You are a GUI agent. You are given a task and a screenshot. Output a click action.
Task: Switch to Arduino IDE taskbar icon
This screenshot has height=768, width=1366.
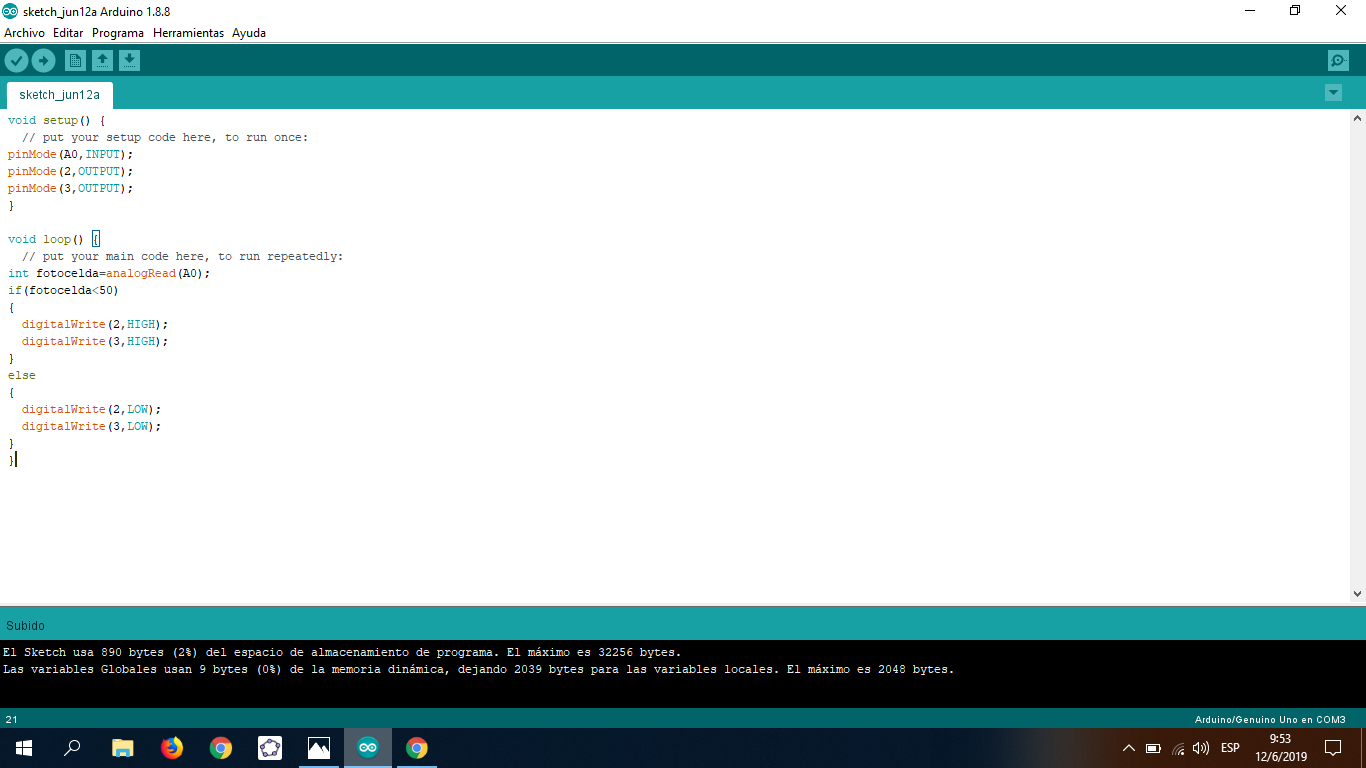point(368,748)
